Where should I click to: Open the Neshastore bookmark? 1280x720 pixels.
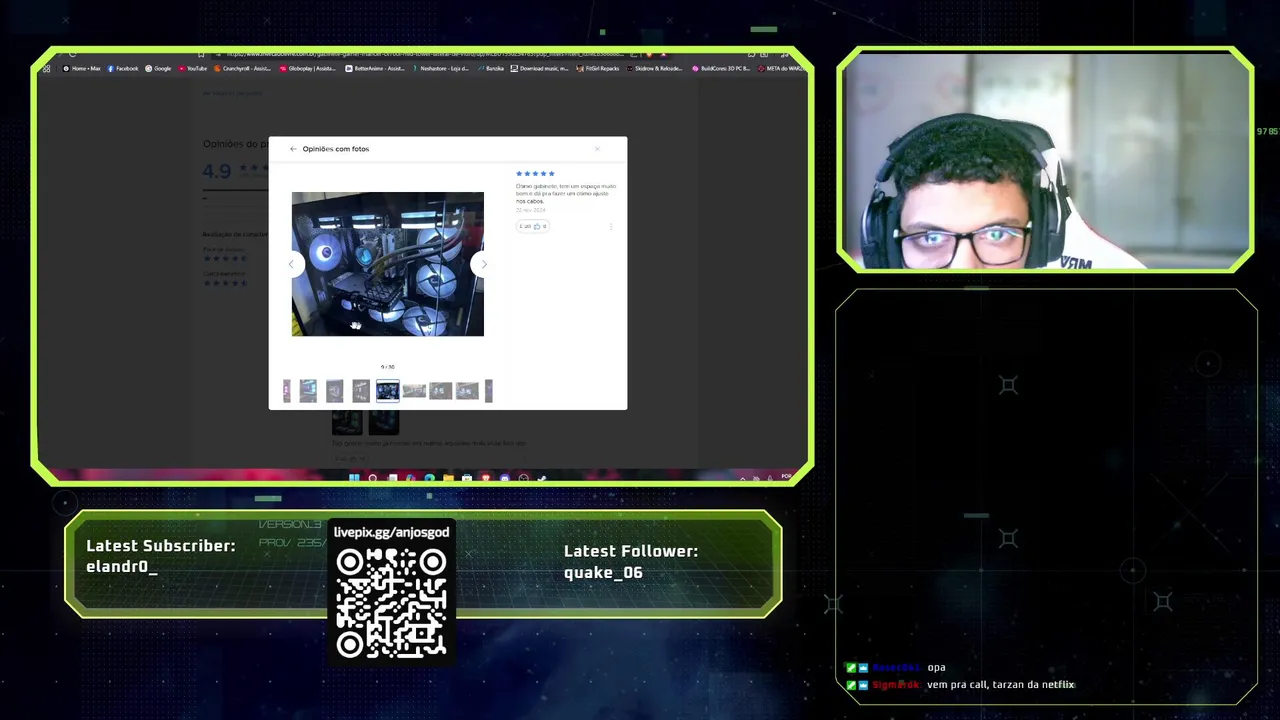(x=439, y=69)
